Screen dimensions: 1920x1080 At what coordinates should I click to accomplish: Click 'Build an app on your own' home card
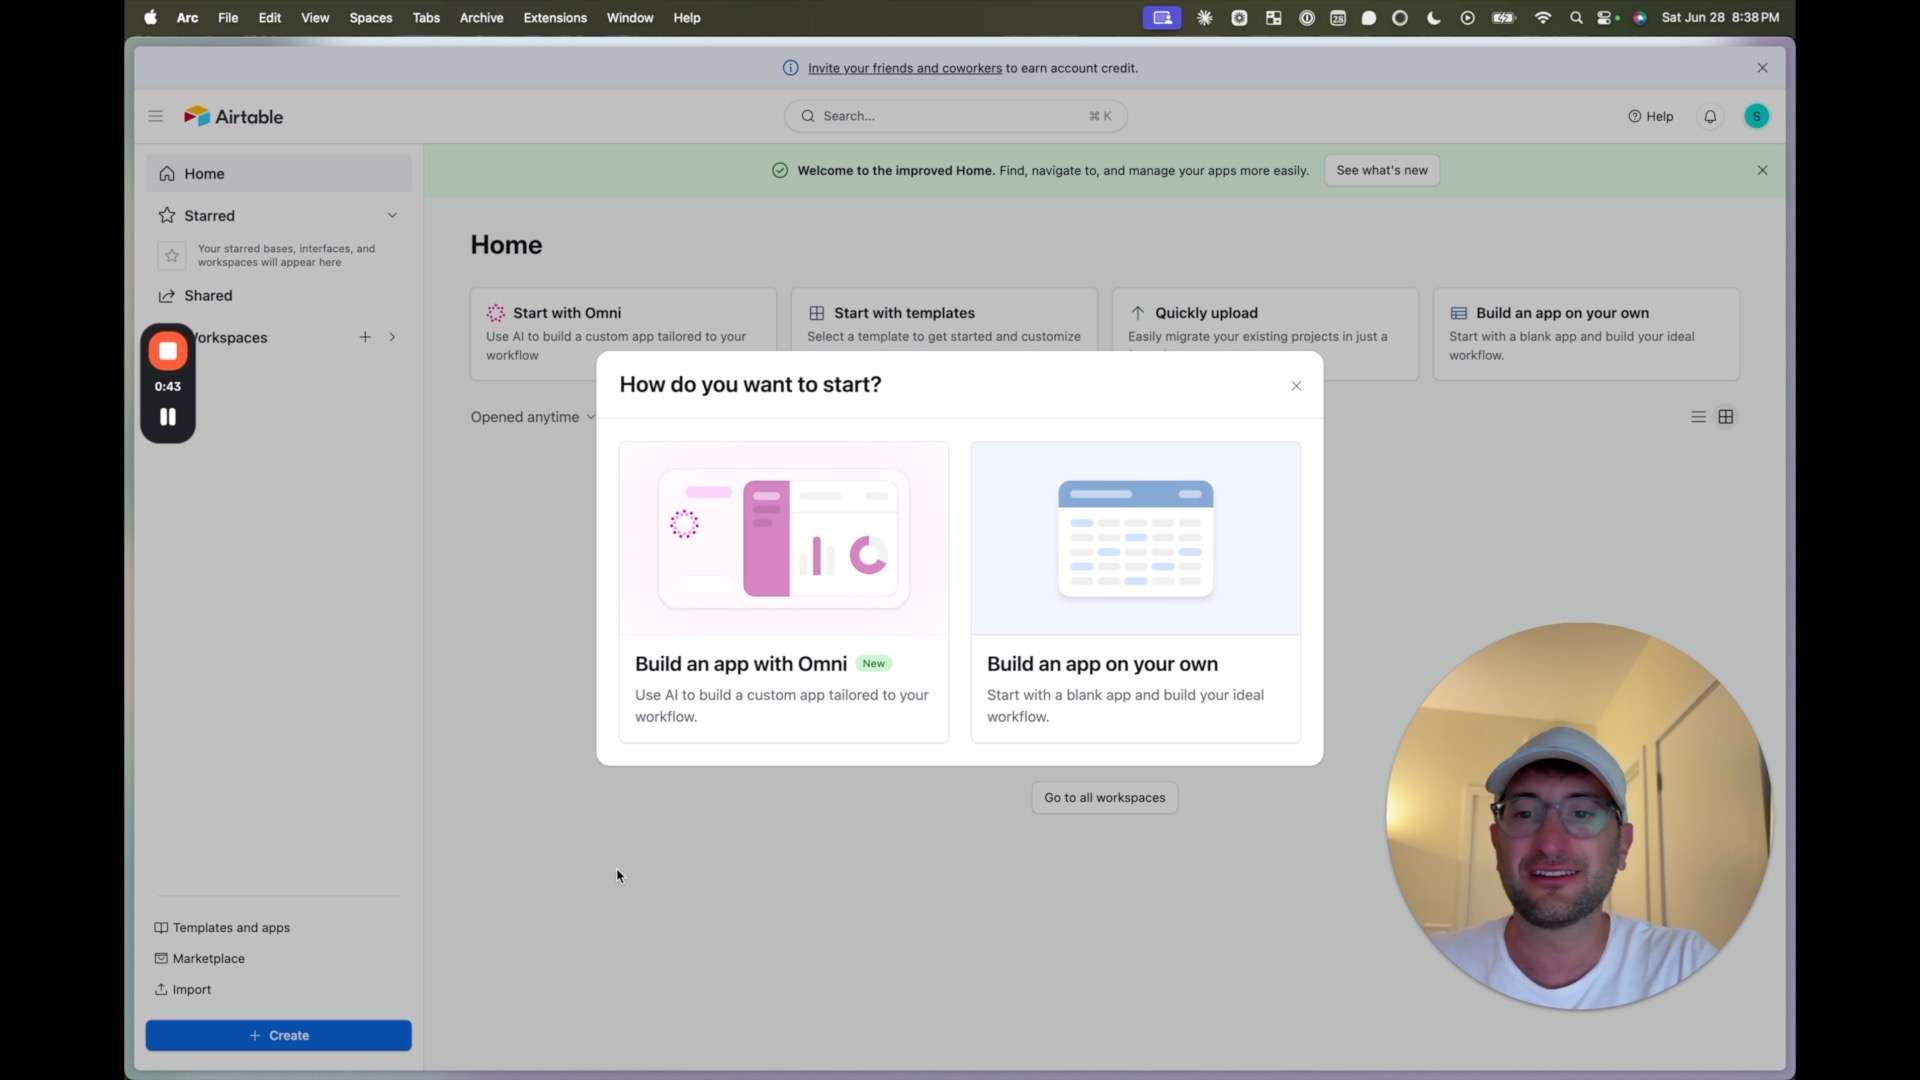point(1587,334)
